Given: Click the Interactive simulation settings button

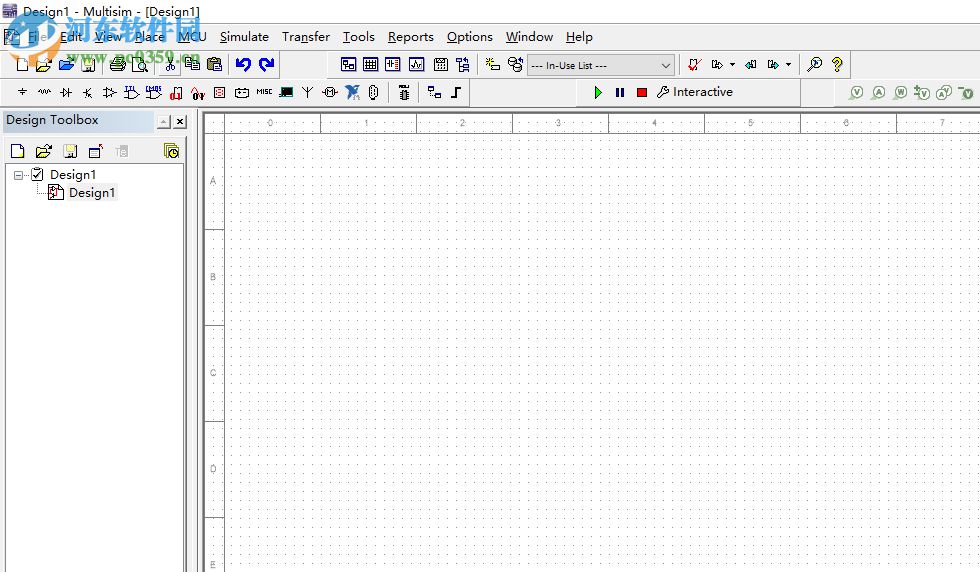Looking at the screenshot, I should point(695,92).
